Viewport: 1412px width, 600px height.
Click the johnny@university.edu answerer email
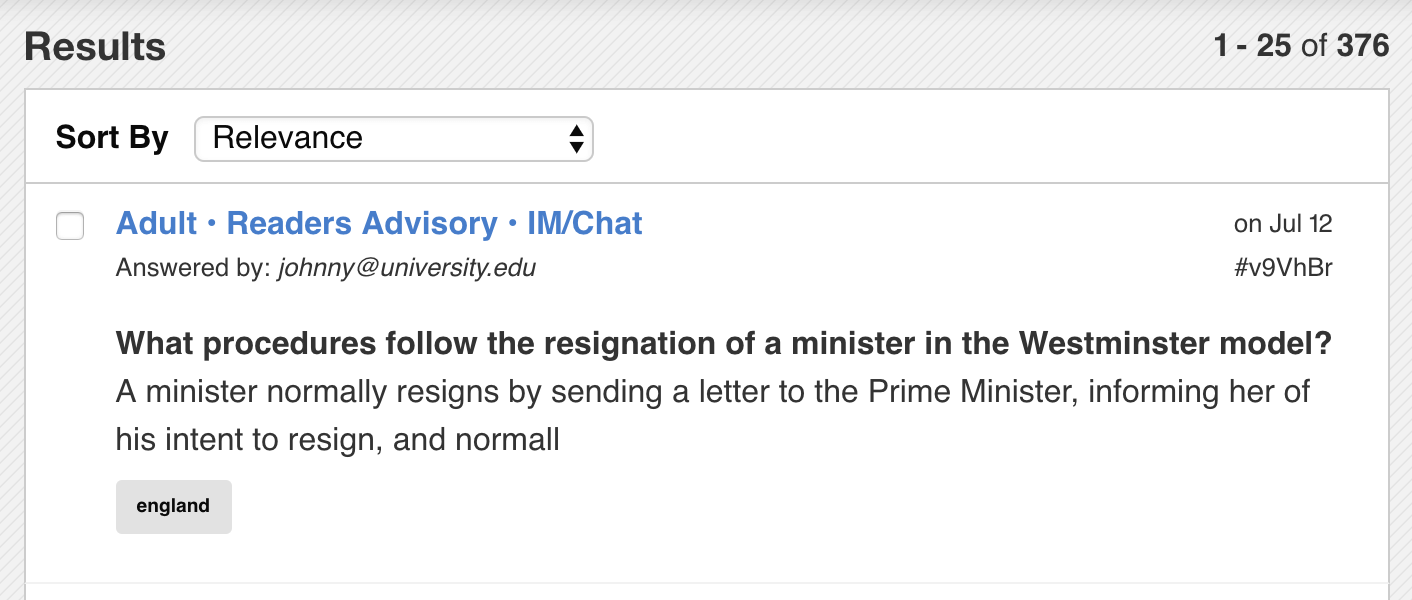(x=407, y=268)
